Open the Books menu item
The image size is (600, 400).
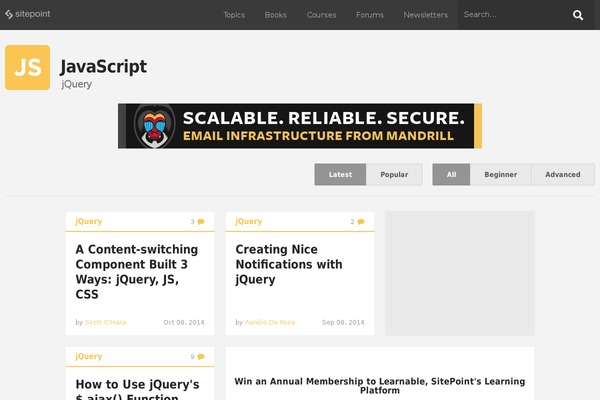coord(276,15)
